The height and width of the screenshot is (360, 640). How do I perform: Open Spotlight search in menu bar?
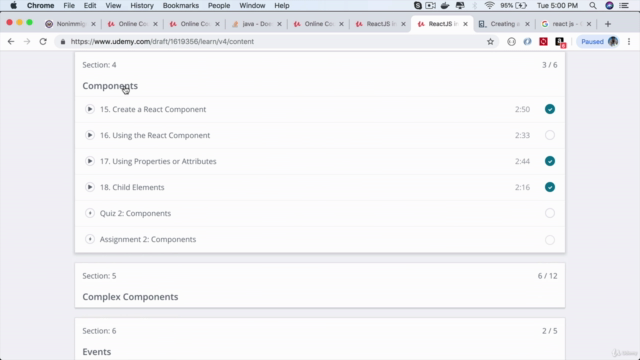tap(593, 6)
